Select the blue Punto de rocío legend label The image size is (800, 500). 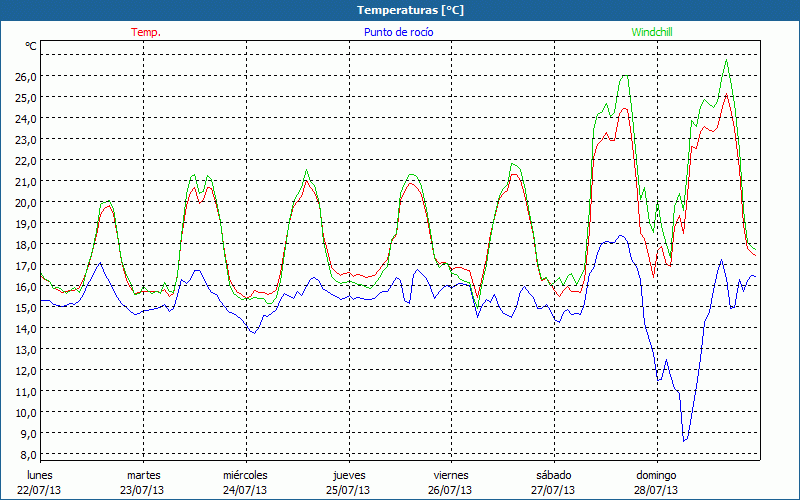pos(398,32)
